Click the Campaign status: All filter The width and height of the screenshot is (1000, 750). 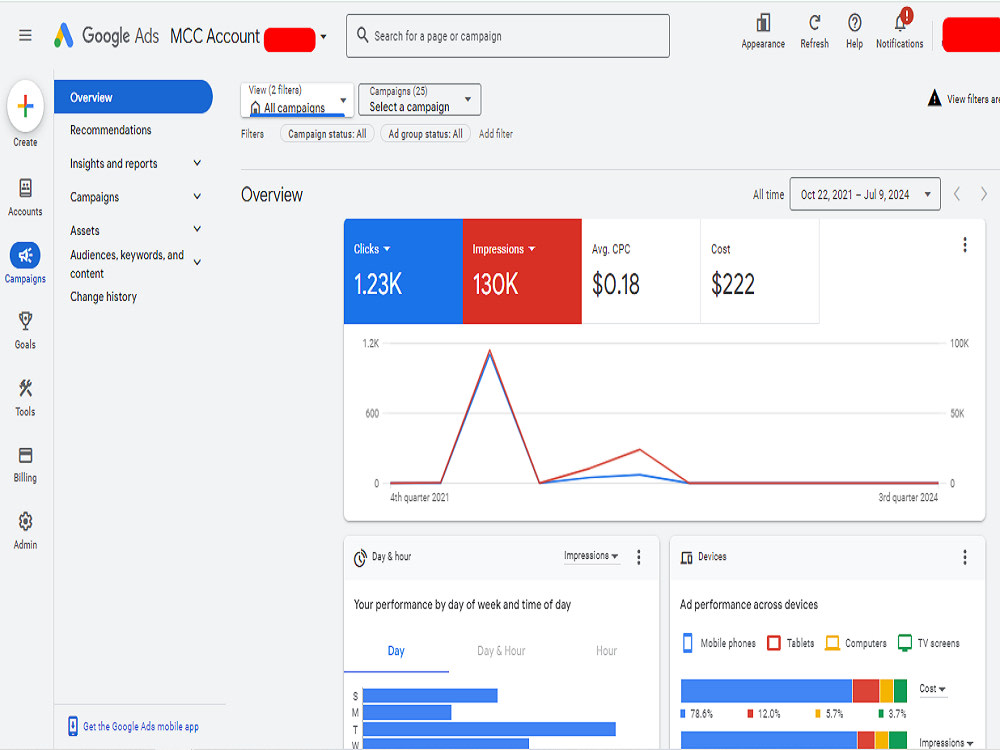[327, 134]
